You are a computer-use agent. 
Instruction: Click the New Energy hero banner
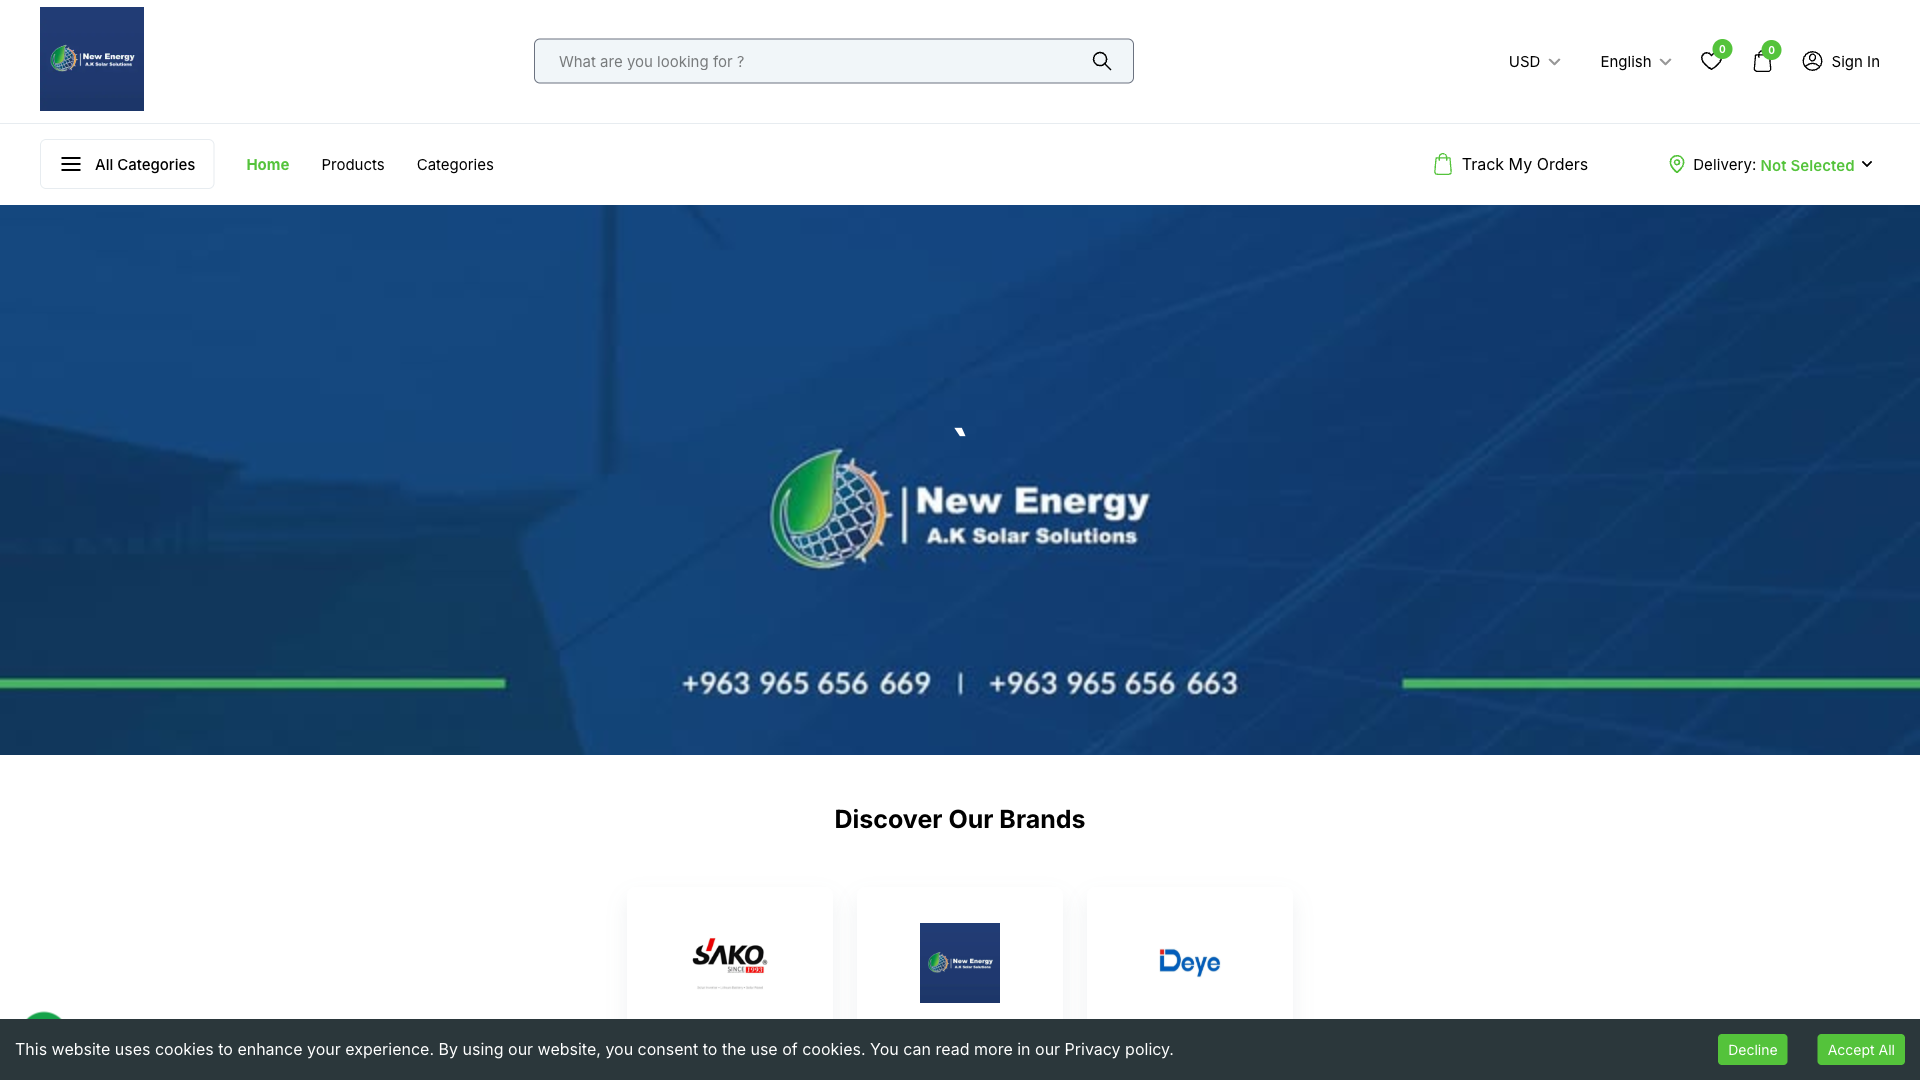[960, 480]
